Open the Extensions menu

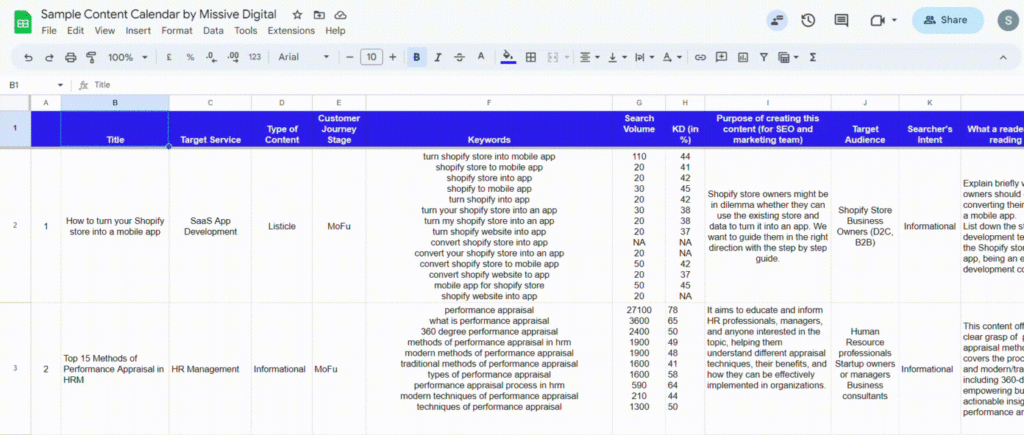(290, 31)
